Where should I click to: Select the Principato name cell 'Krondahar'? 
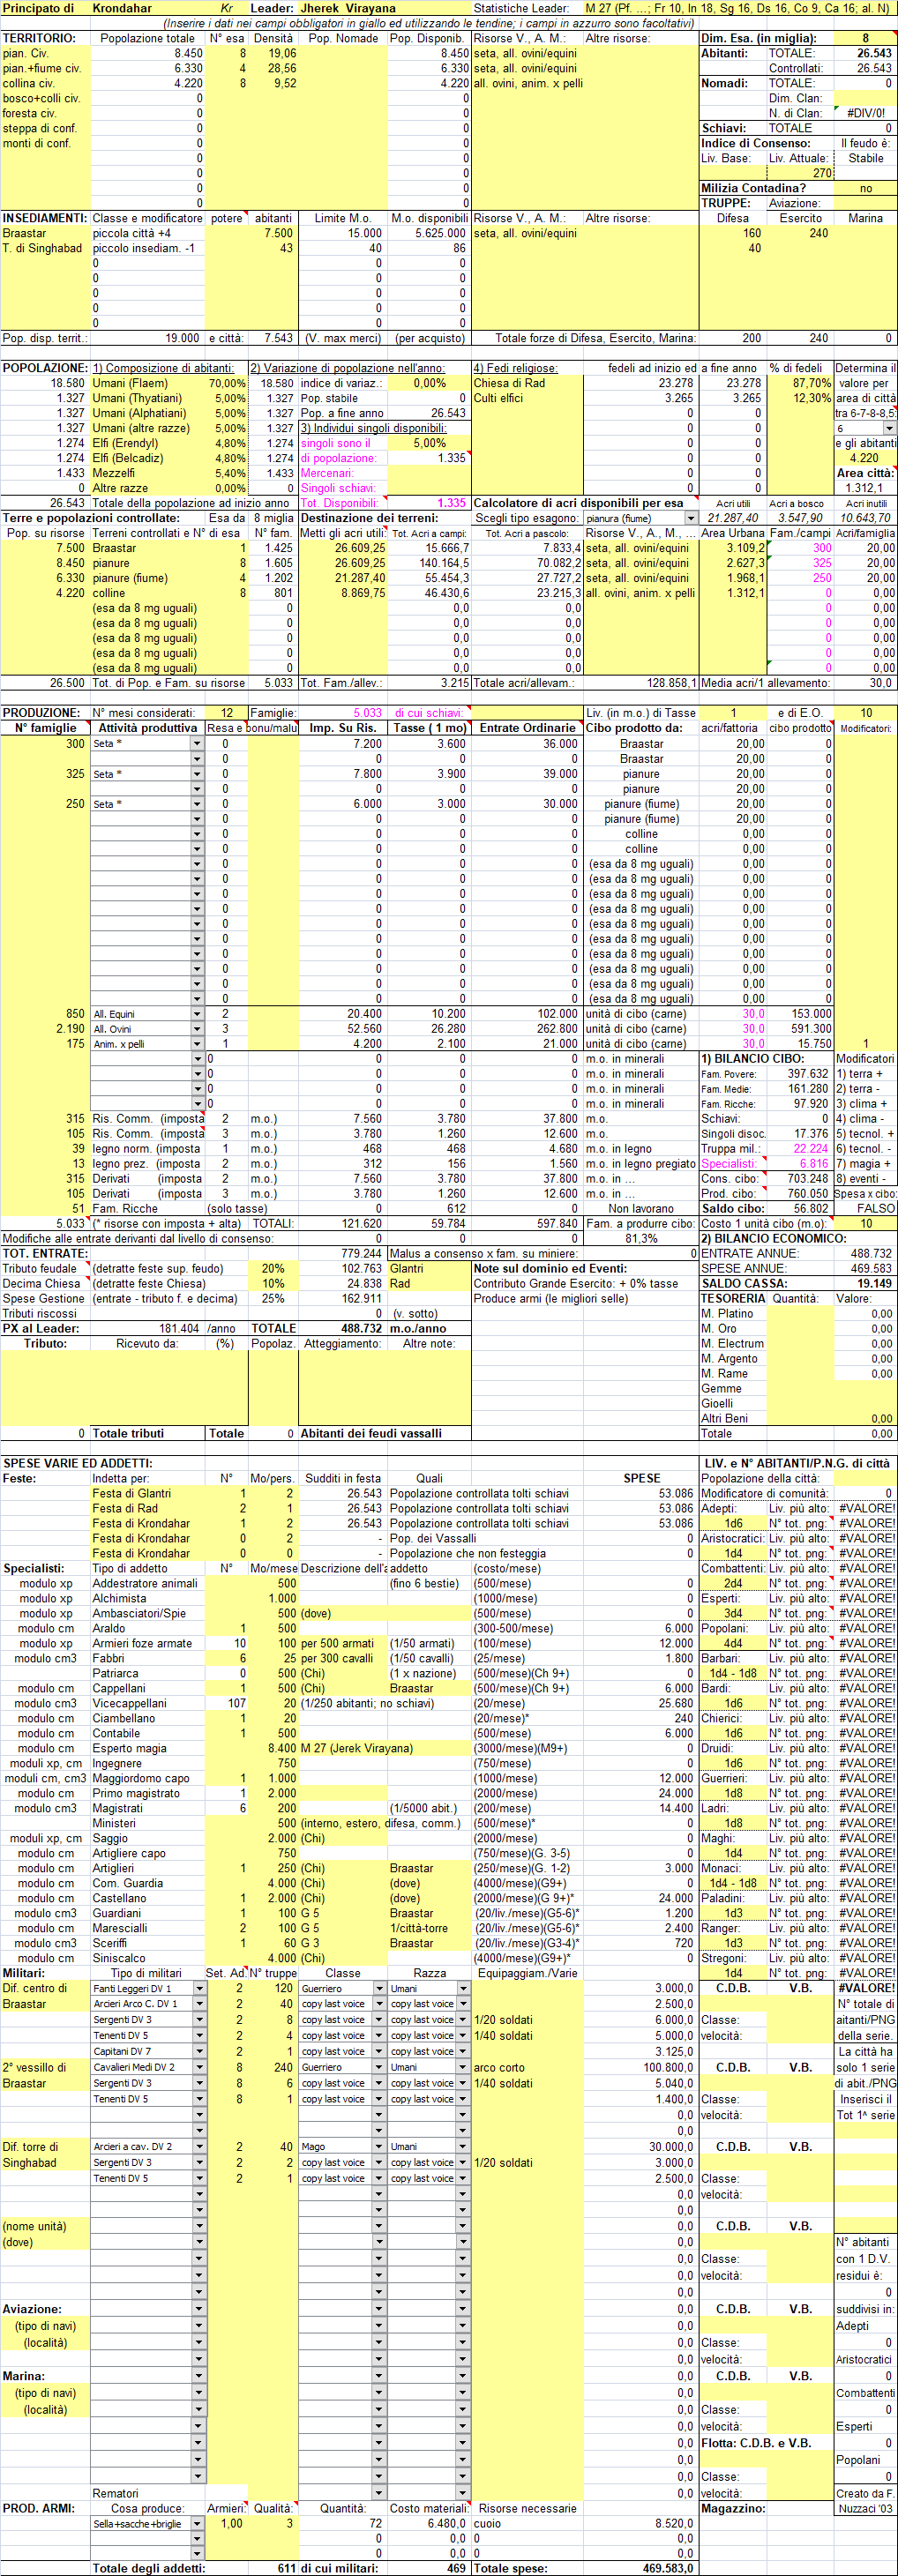click(x=148, y=8)
